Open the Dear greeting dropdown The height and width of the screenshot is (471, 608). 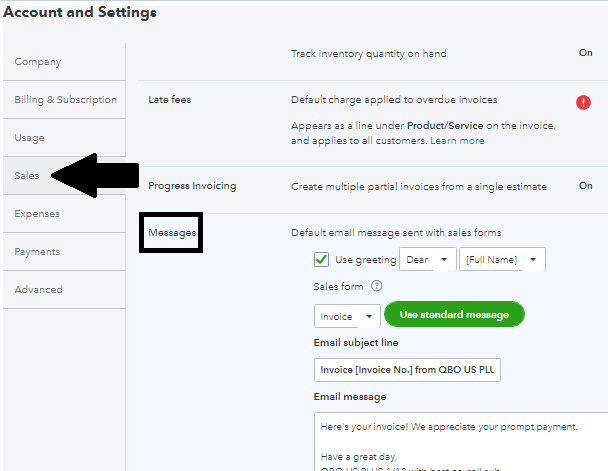427,260
